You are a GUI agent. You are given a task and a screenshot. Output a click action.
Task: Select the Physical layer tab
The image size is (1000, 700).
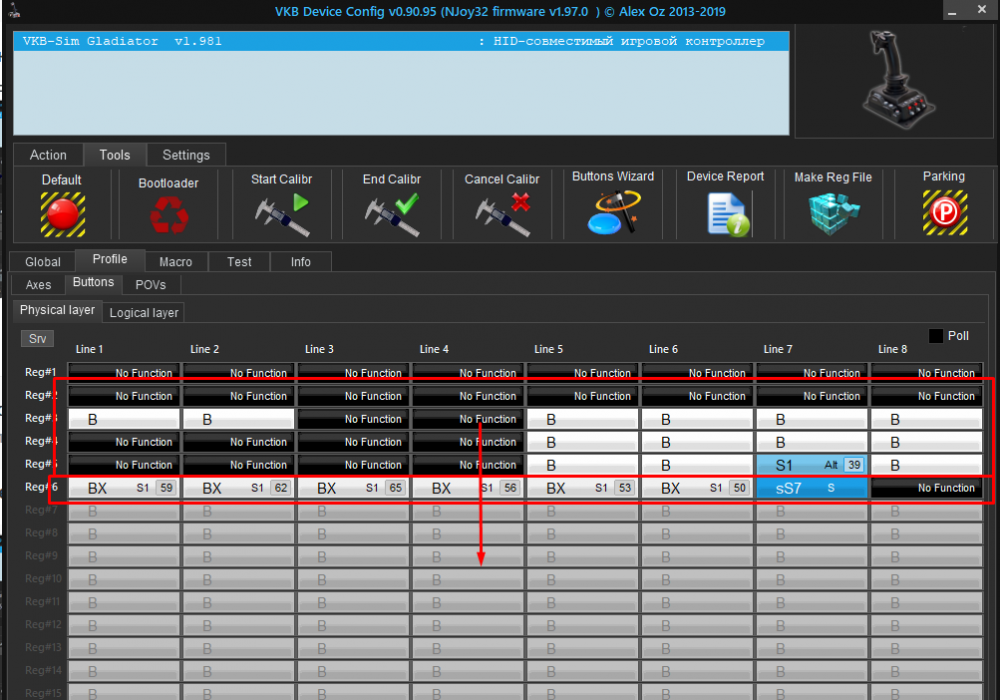click(x=57, y=310)
